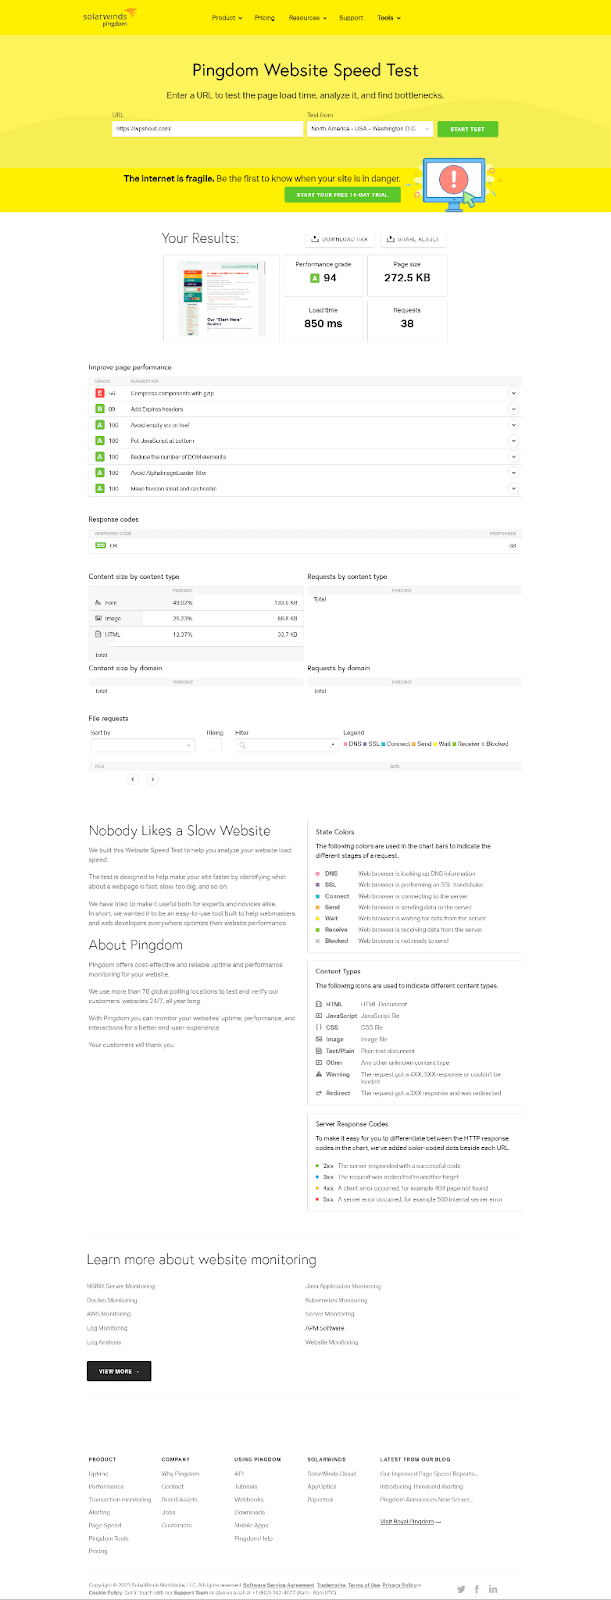Click the green Receive legend swatch

(455, 744)
